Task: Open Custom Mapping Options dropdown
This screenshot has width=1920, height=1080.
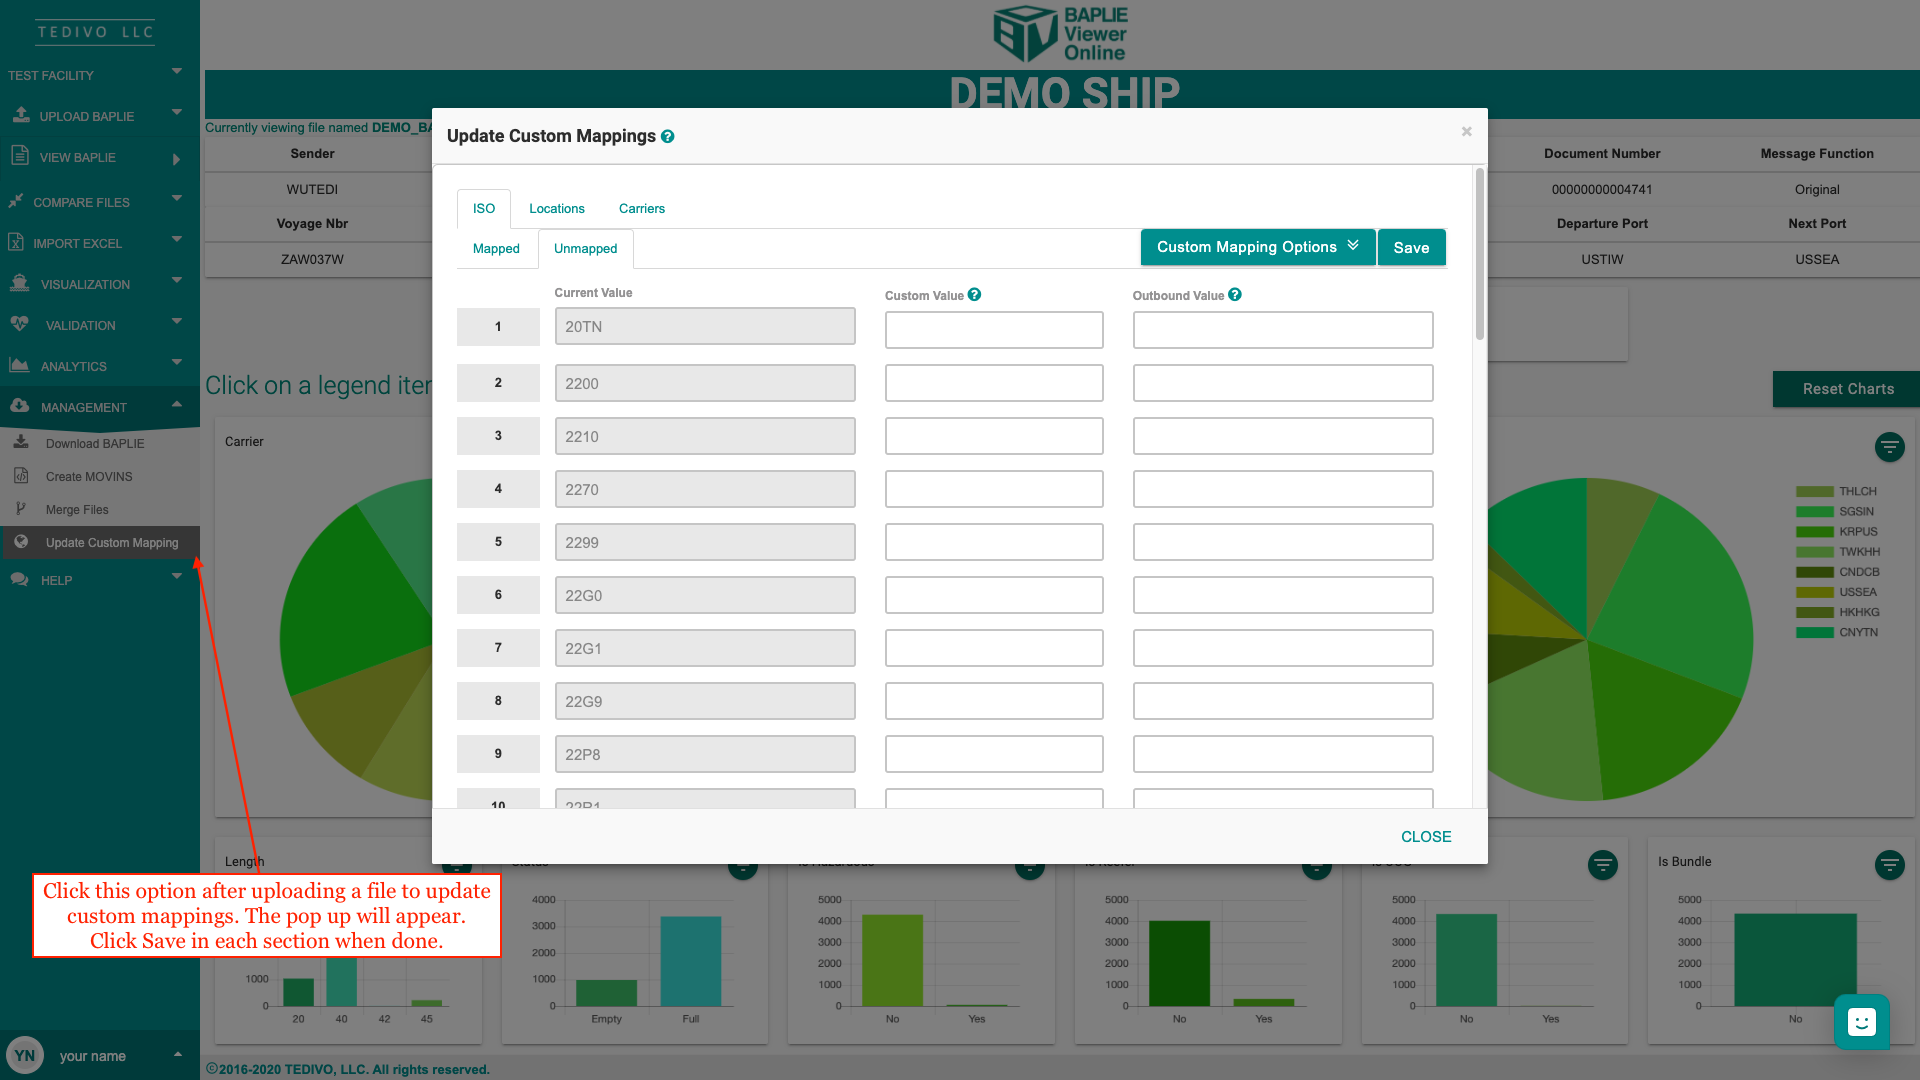Action: tap(1257, 247)
